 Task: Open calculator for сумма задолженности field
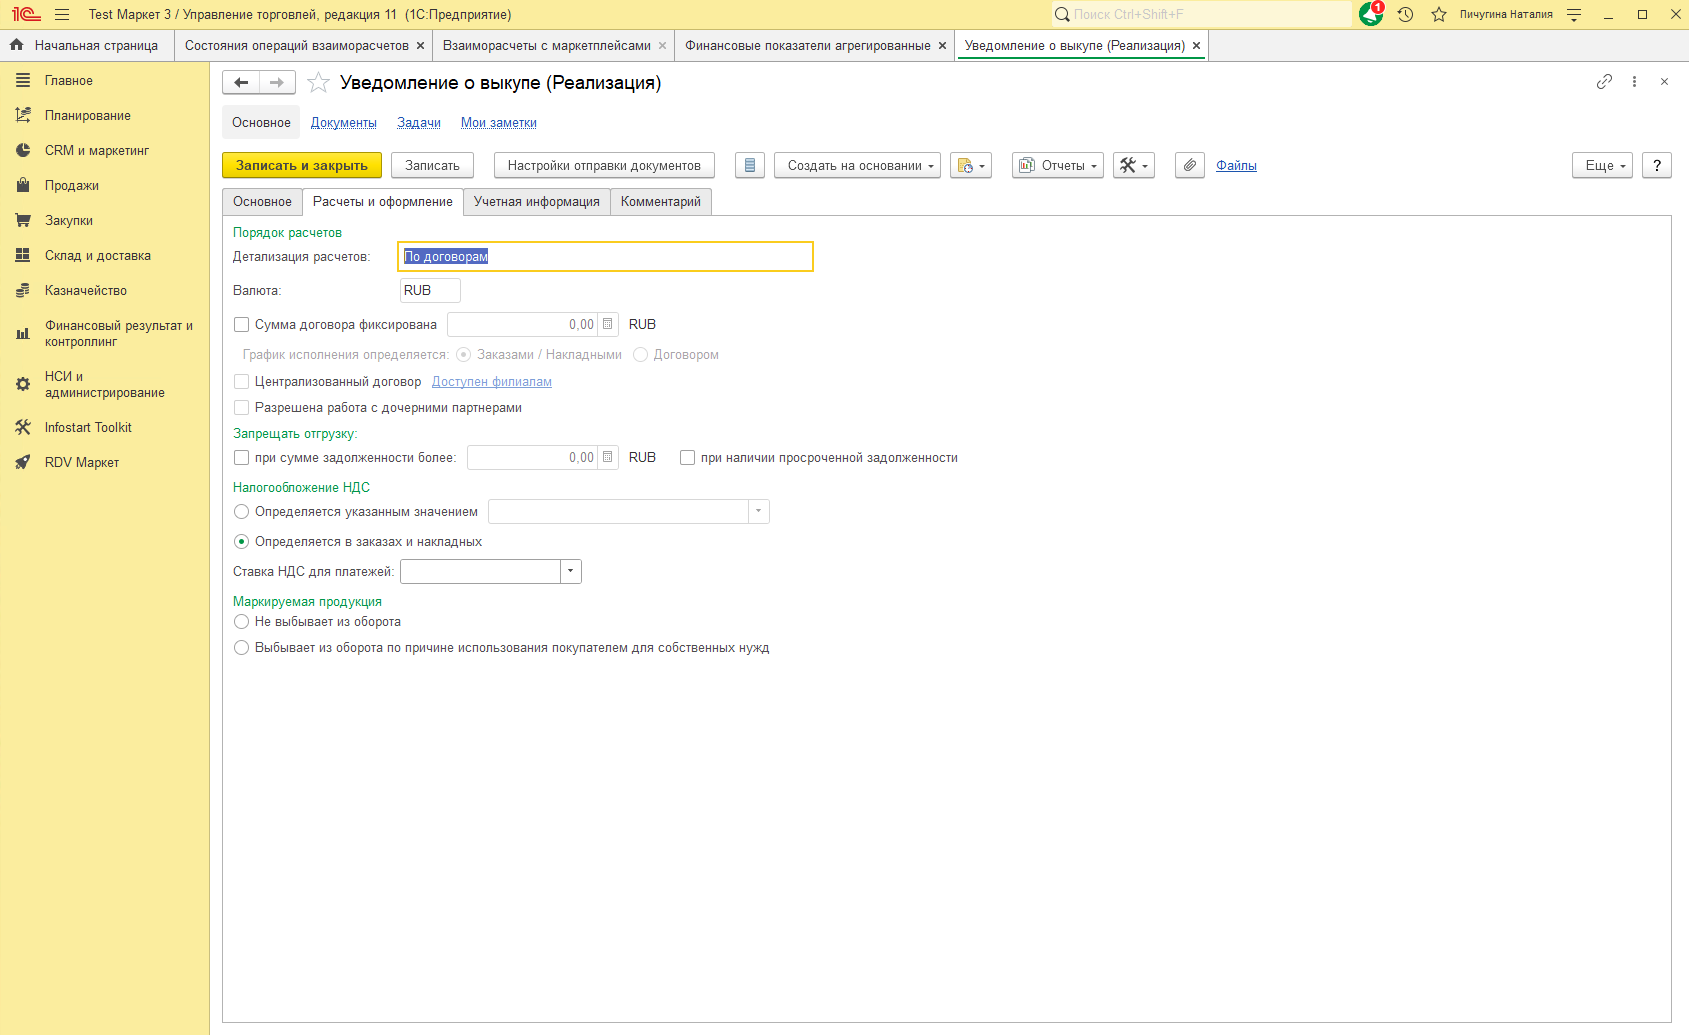(608, 458)
